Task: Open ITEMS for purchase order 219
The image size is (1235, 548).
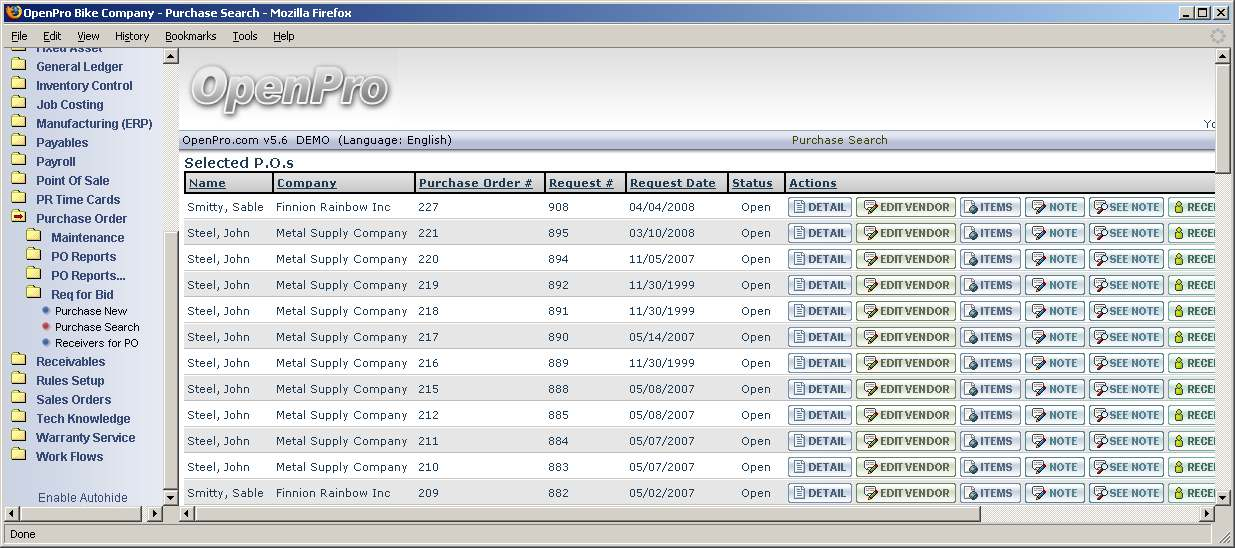Action: [988, 285]
